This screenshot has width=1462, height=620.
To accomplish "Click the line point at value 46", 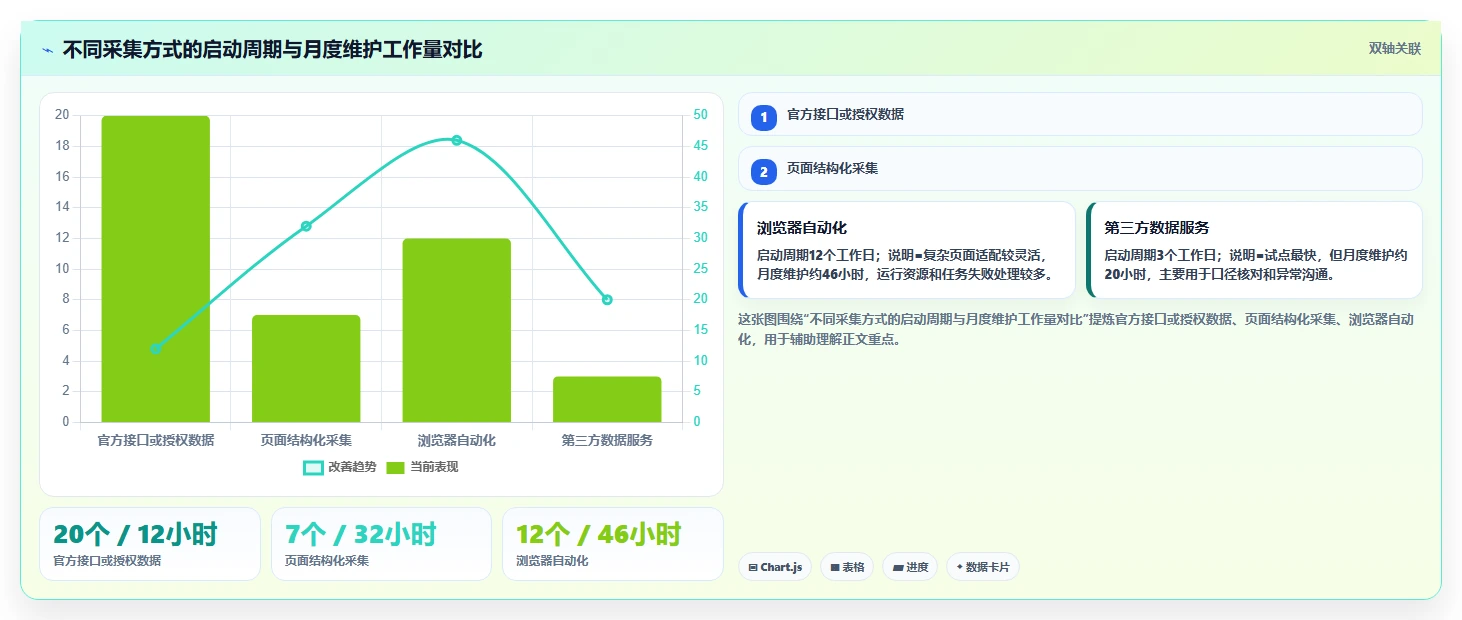I will point(457,140).
